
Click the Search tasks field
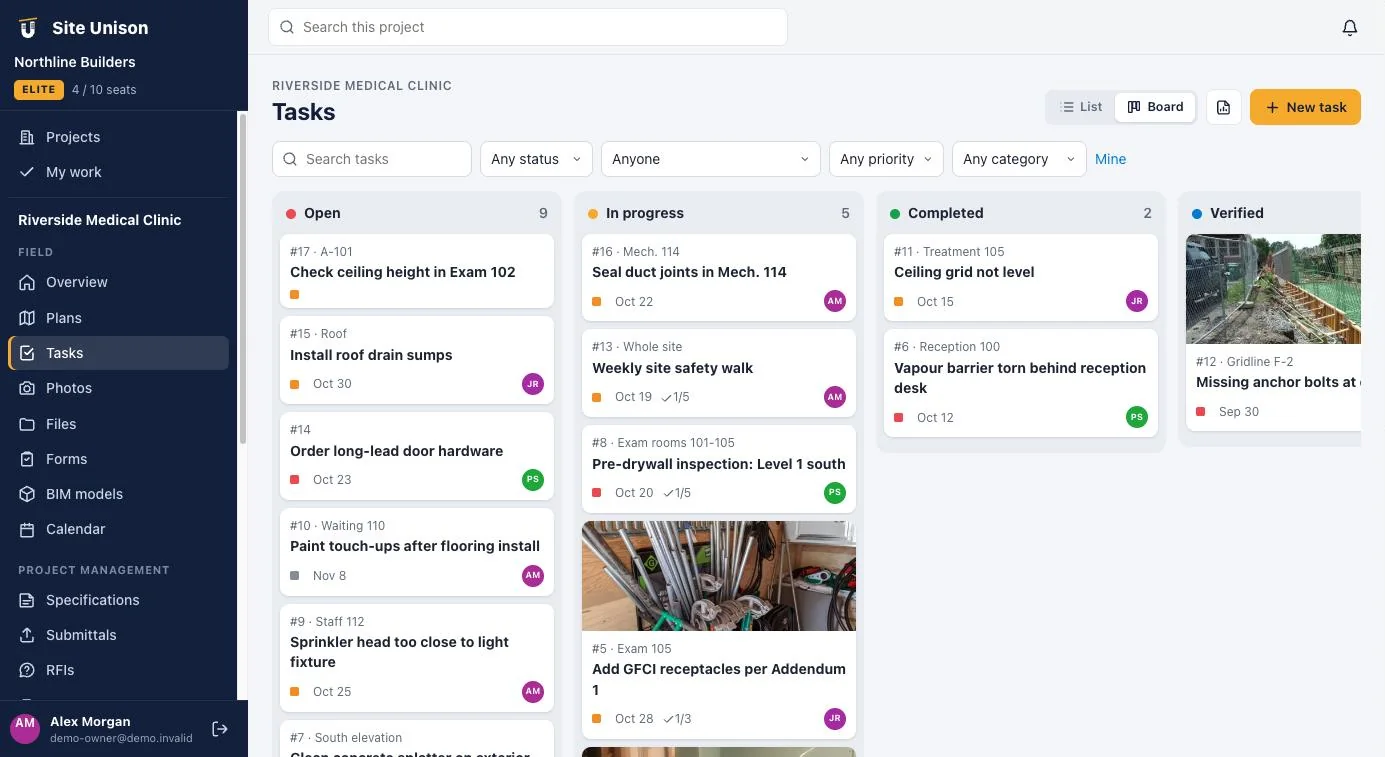pyautogui.click(x=372, y=159)
